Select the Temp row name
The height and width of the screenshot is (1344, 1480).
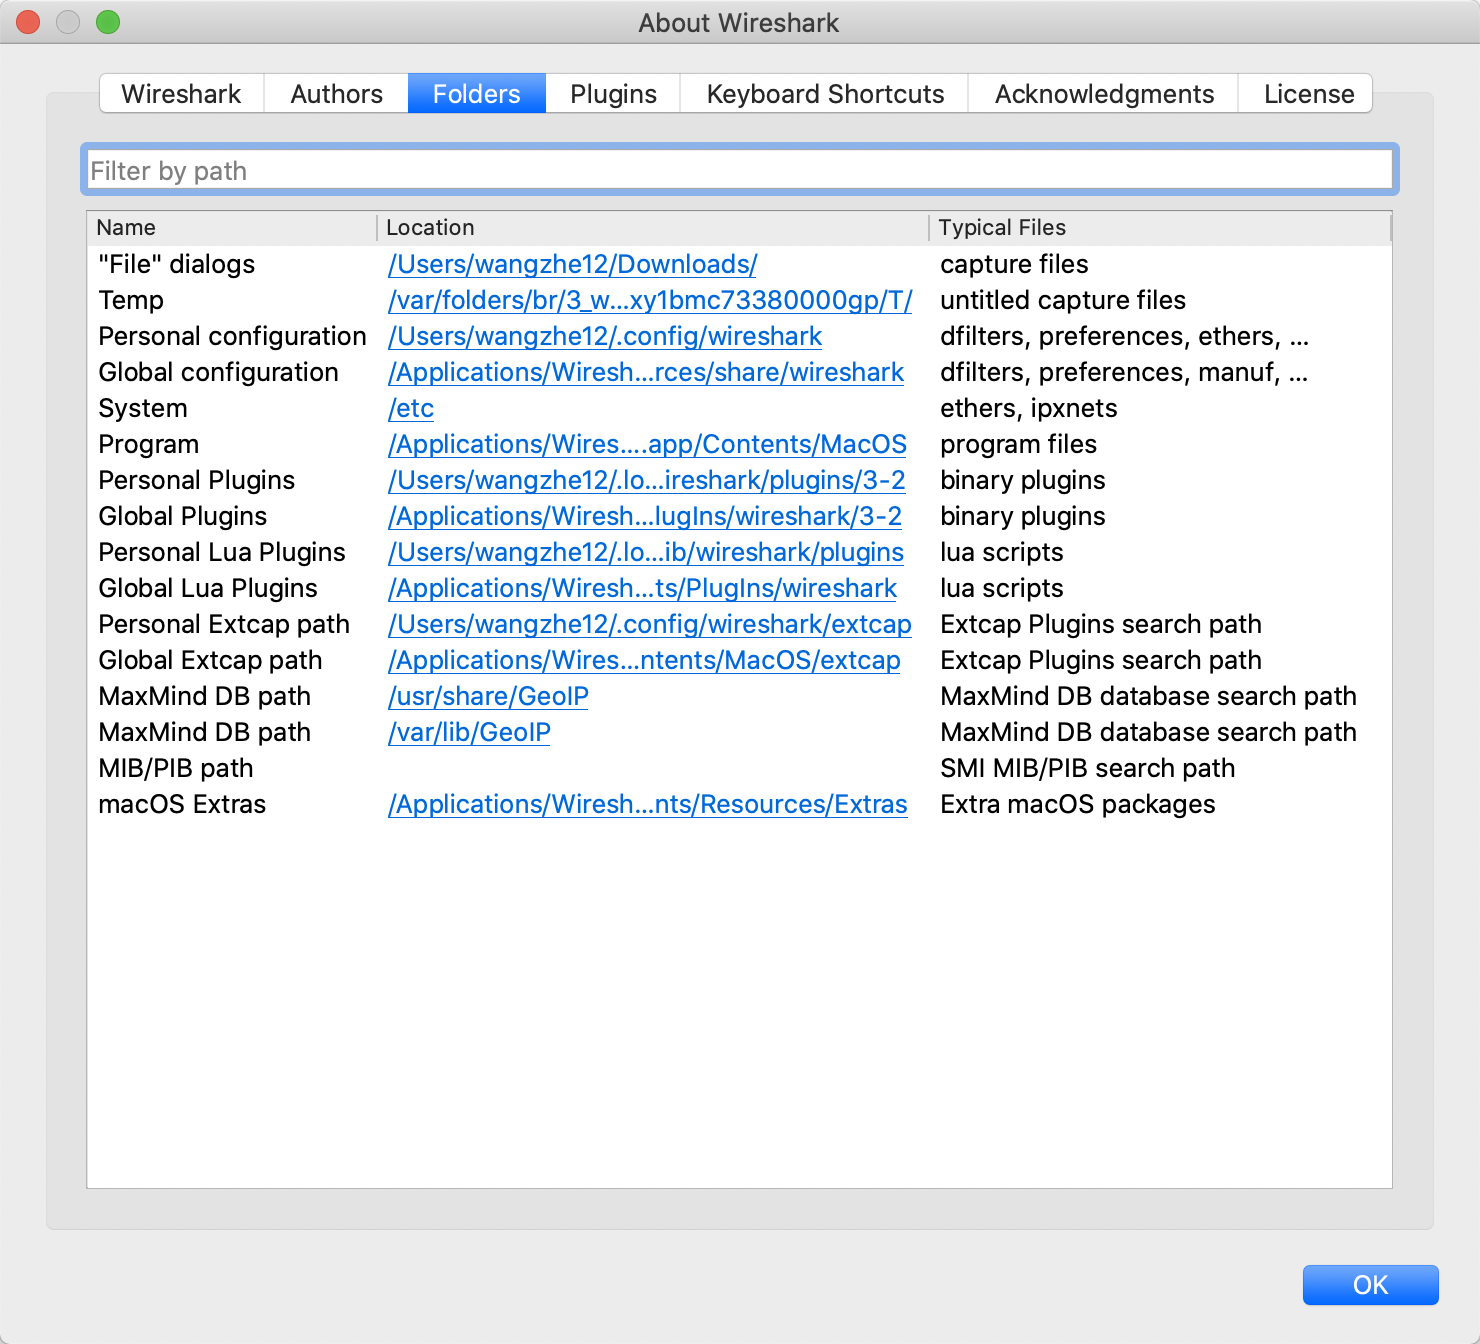click(131, 300)
